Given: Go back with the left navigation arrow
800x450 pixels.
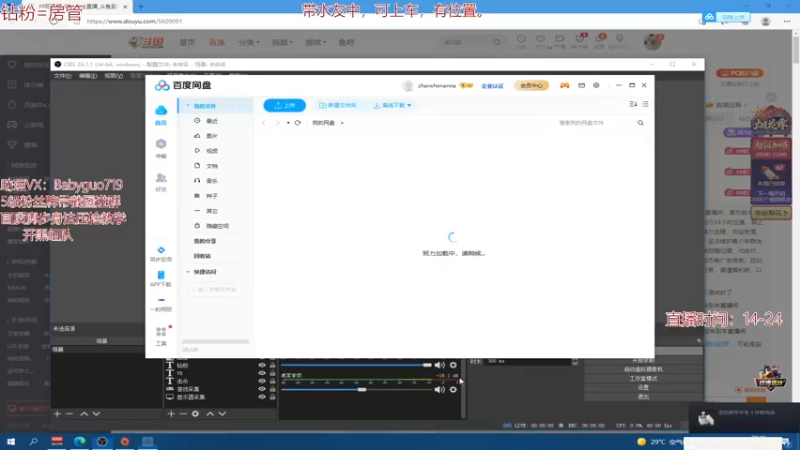Looking at the screenshot, I should pyautogui.click(x=264, y=122).
